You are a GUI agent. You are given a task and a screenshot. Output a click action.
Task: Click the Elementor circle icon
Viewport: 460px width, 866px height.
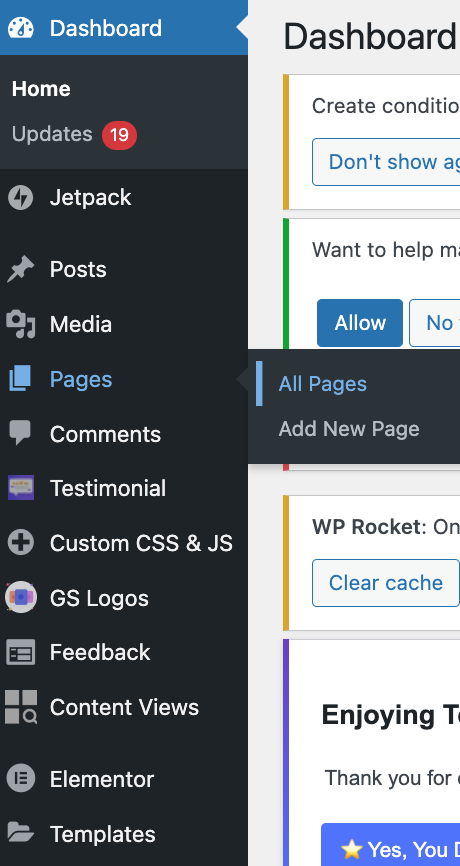[x=21, y=779]
